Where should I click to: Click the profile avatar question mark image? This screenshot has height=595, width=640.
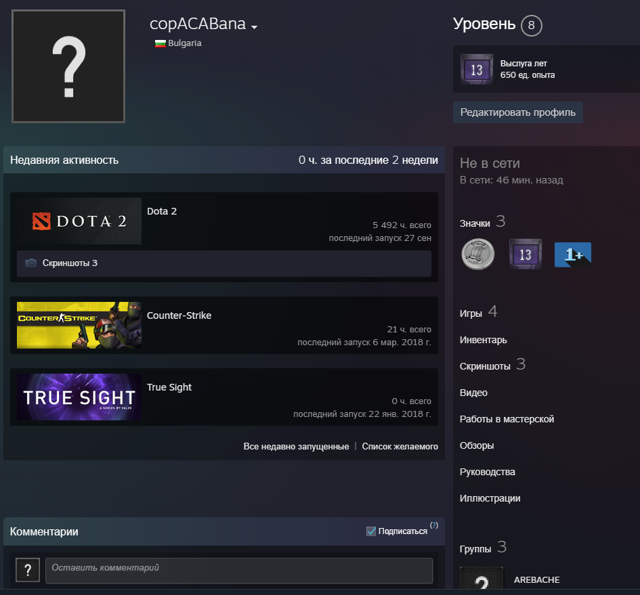coord(68,66)
